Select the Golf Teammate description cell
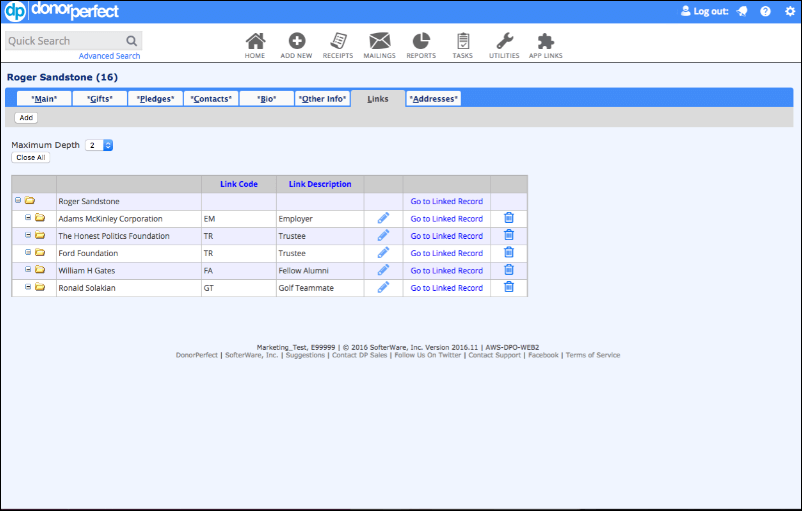 [320, 288]
